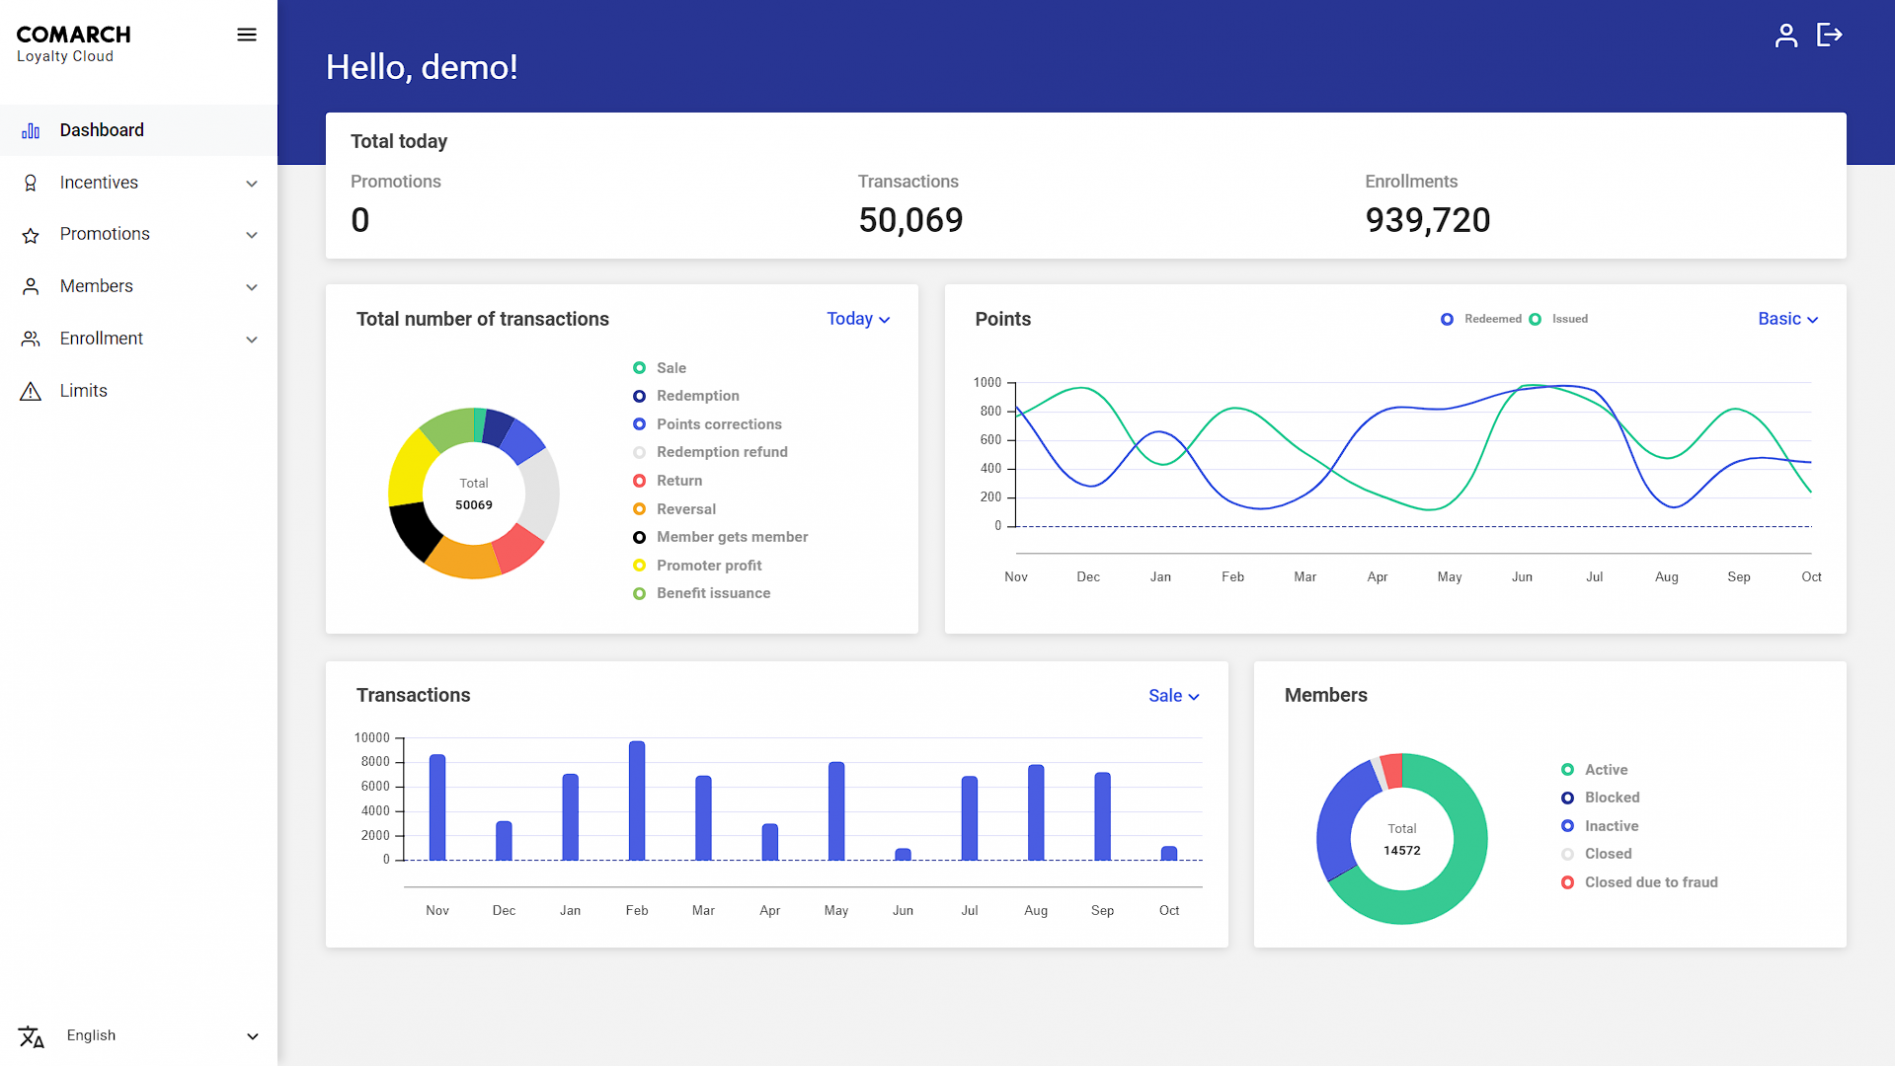Open the Basic points type dropdown
Screen dimensions: 1895x1066
click(1787, 319)
